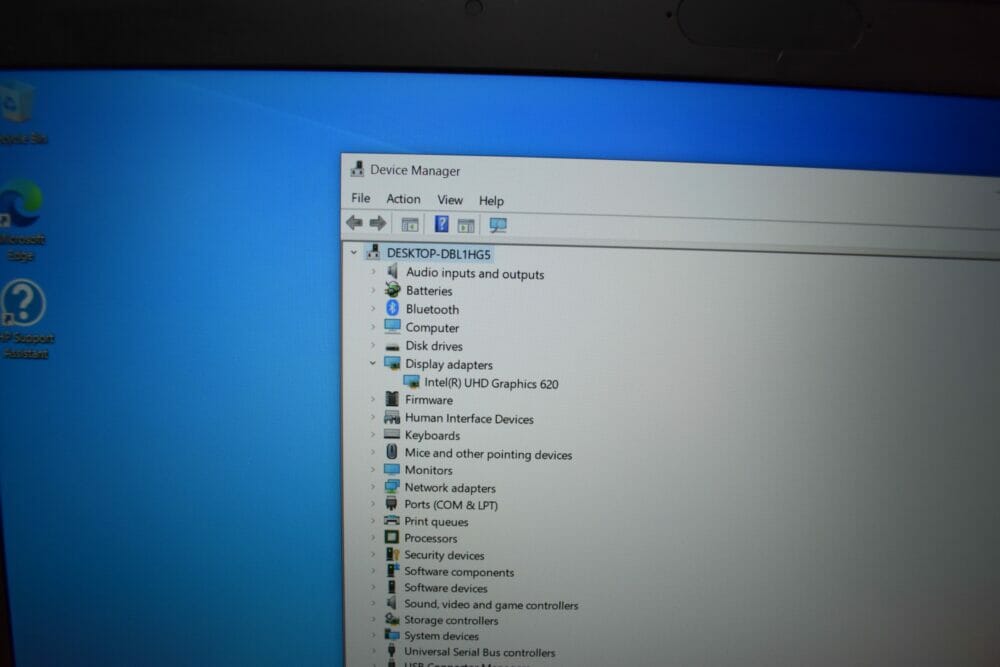The height and width of the screenshot is (667, 1000).
Task: Select the Storage controllers label
Action: coord(451,620)
